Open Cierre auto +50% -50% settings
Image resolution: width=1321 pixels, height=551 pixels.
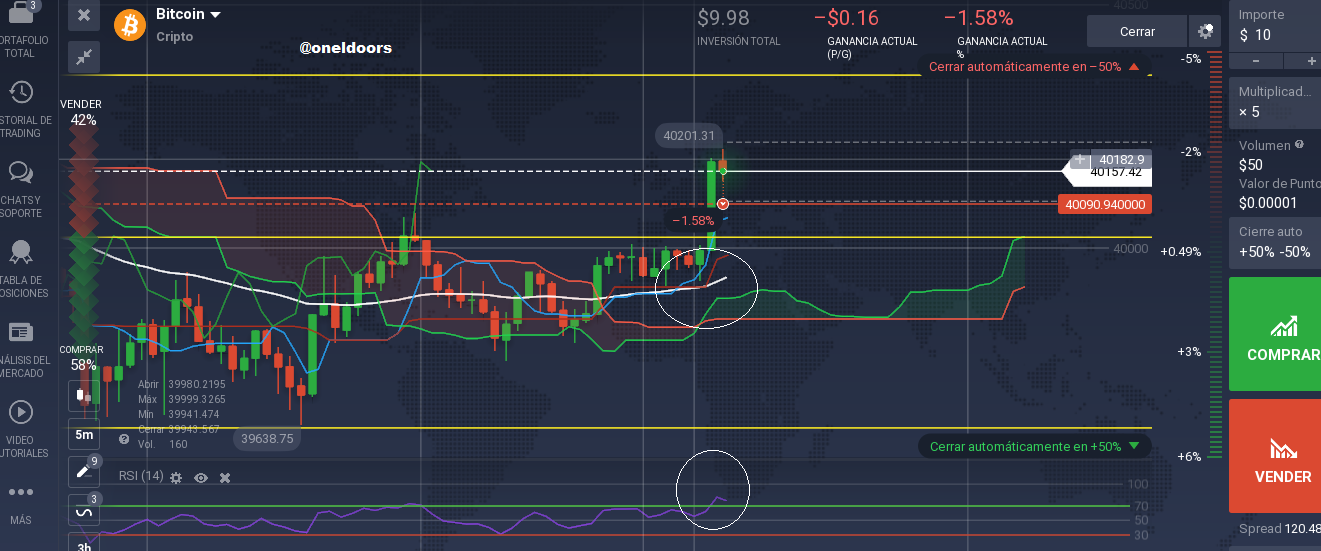click(x=1275, y=242)
